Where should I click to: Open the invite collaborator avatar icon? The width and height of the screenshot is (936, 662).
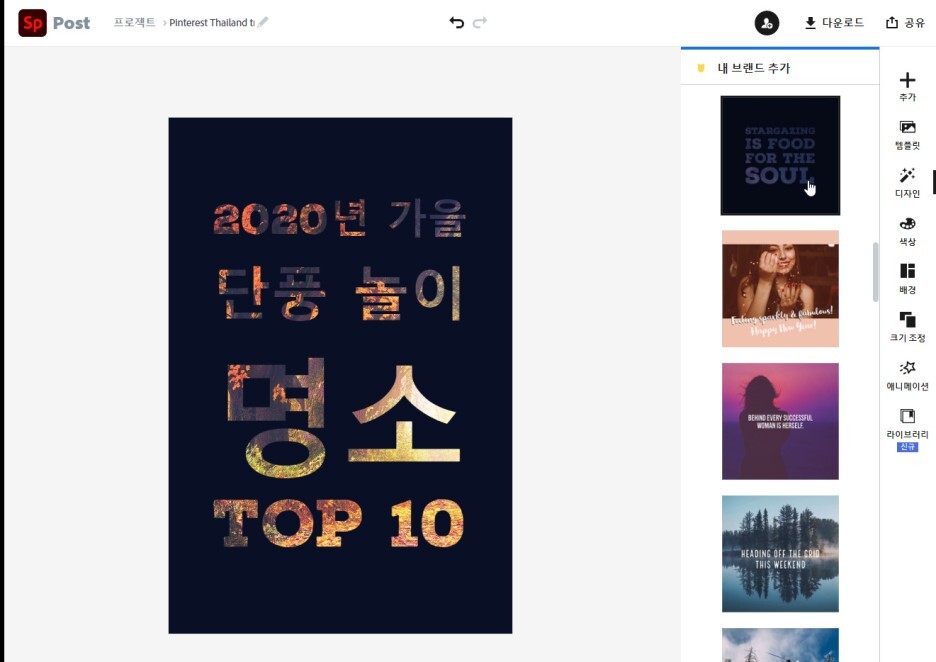766,23
